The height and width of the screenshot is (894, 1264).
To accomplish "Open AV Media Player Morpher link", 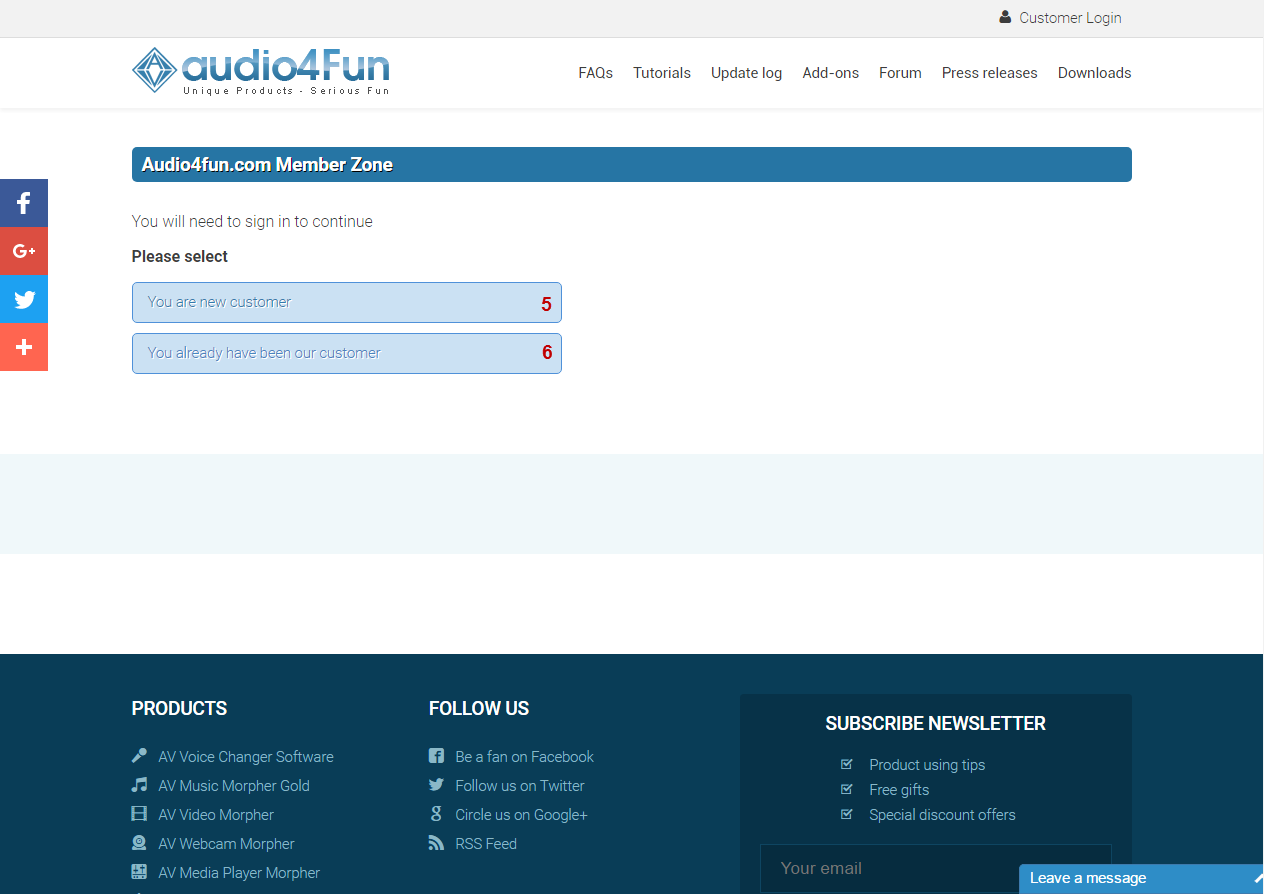I will click(x=239, y=873).
